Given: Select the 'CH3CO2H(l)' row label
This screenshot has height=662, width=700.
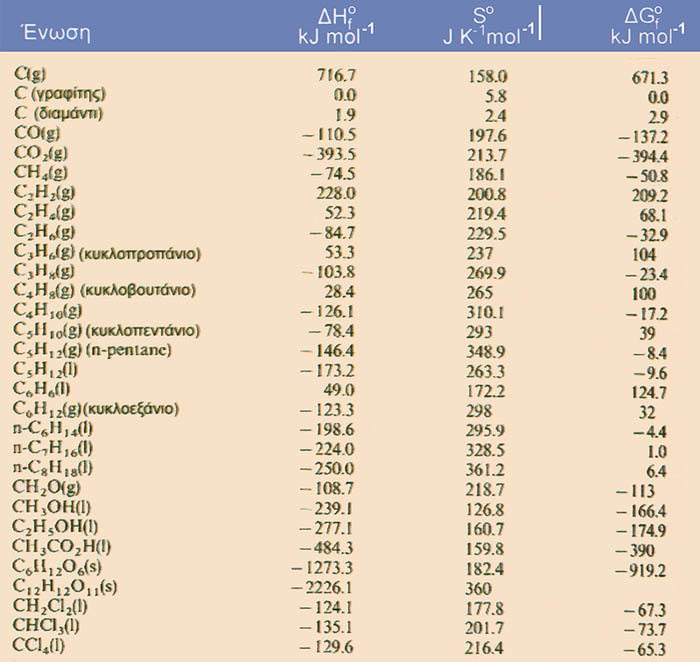Looking at the screenshot, I should pos(62,546).
